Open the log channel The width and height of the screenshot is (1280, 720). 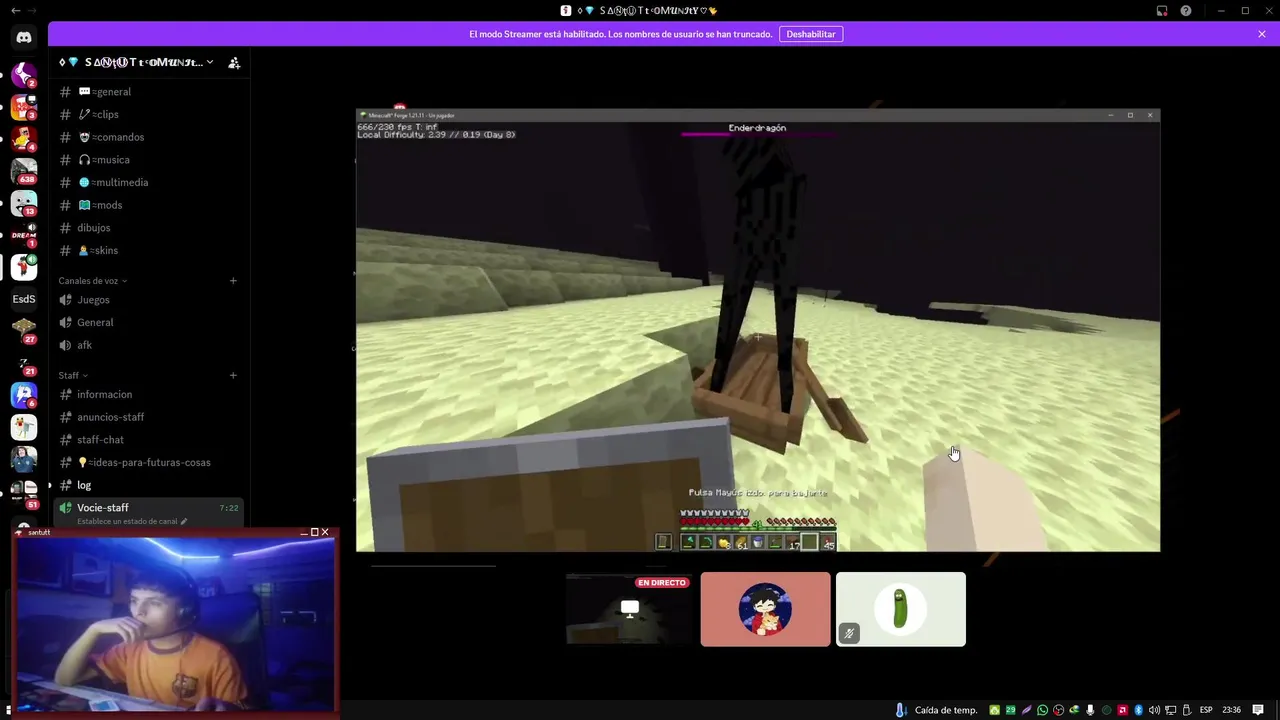148,485
